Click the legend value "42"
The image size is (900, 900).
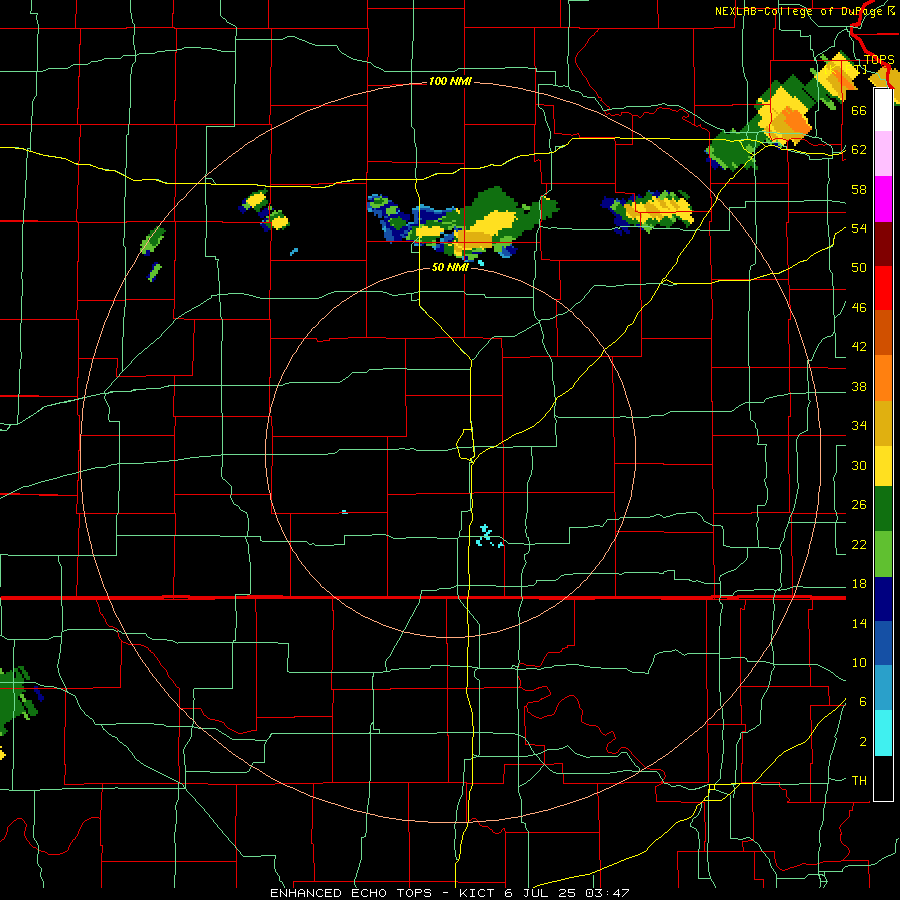click(859, 347)
